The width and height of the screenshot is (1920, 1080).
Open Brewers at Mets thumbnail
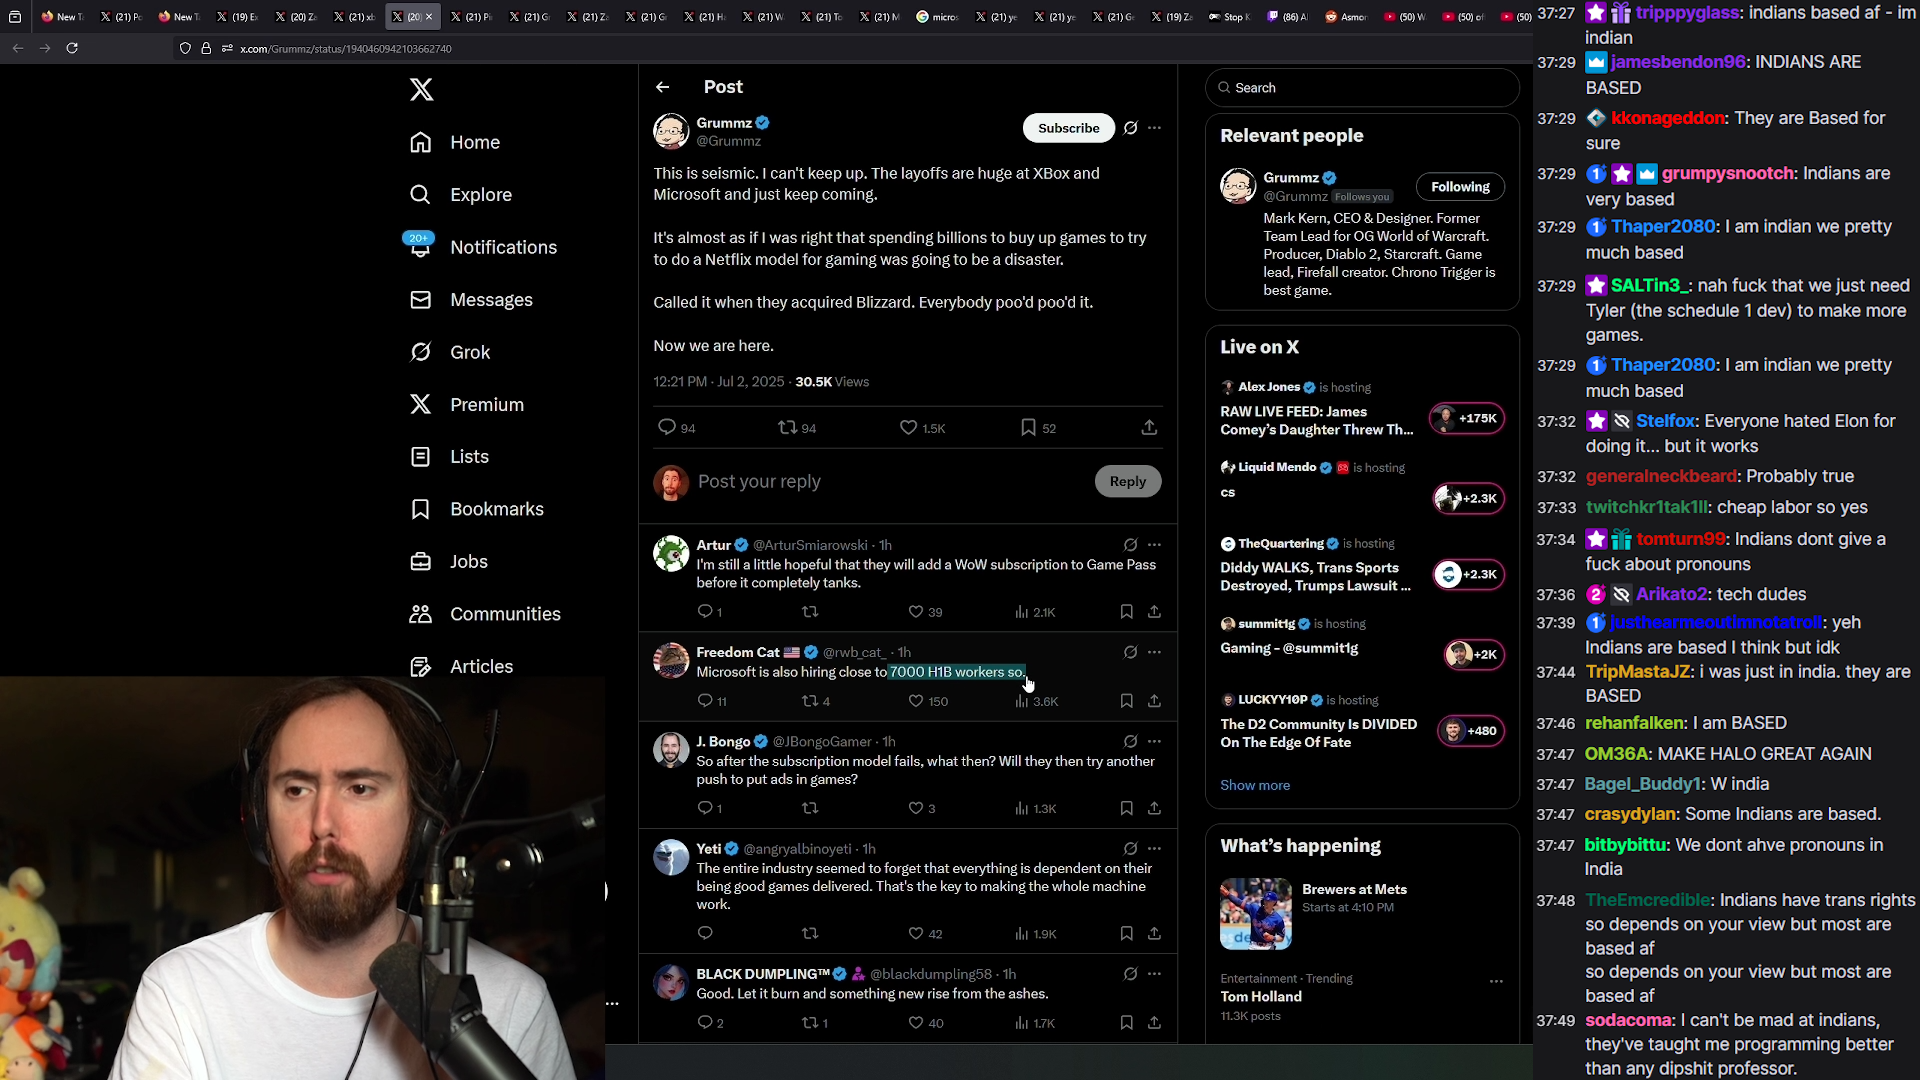(1256, 913)
